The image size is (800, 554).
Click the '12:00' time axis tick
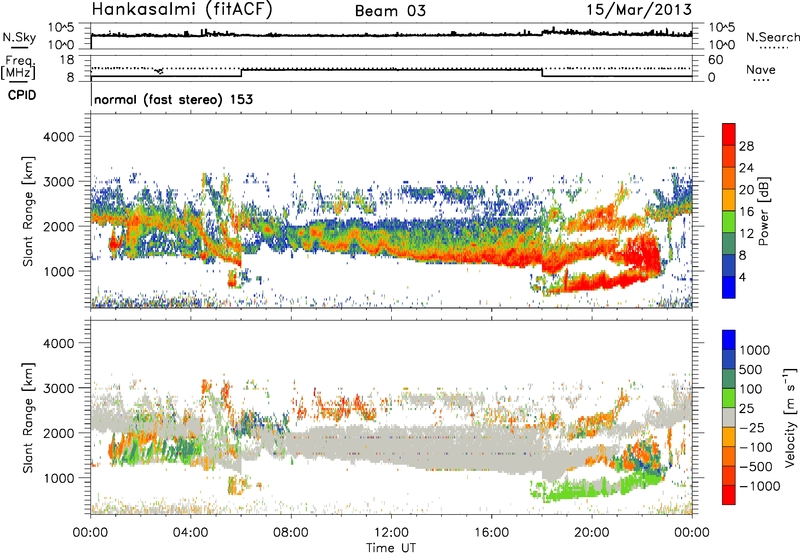[391, 533]
